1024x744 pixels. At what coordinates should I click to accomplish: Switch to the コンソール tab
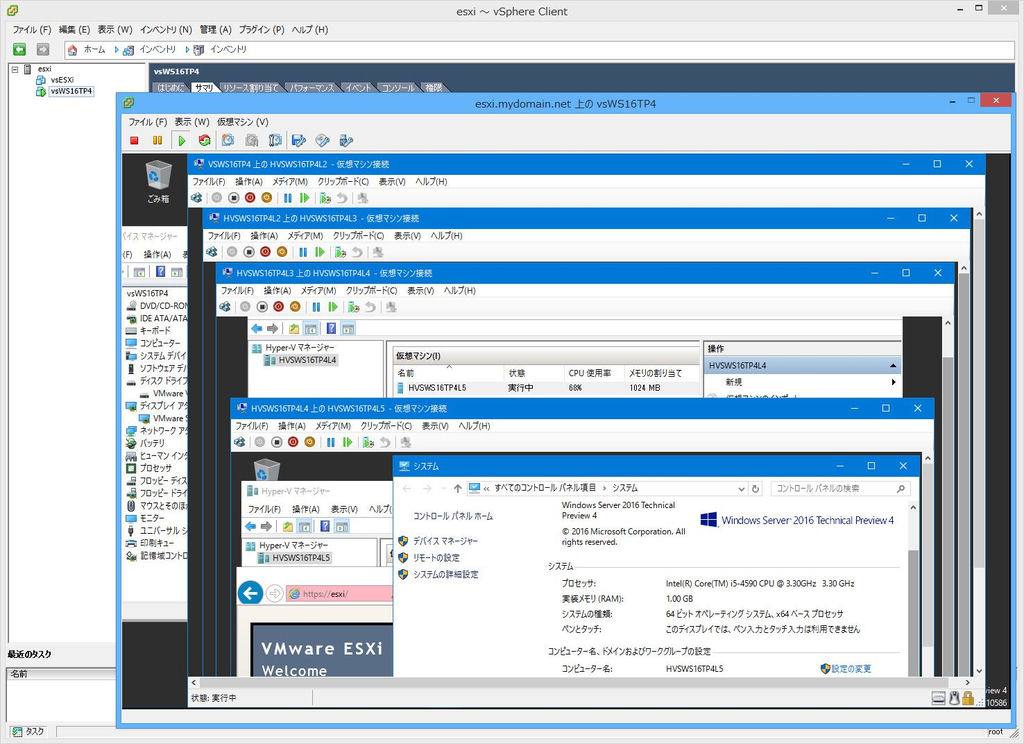pyautogui.click(x=398, y=88)
